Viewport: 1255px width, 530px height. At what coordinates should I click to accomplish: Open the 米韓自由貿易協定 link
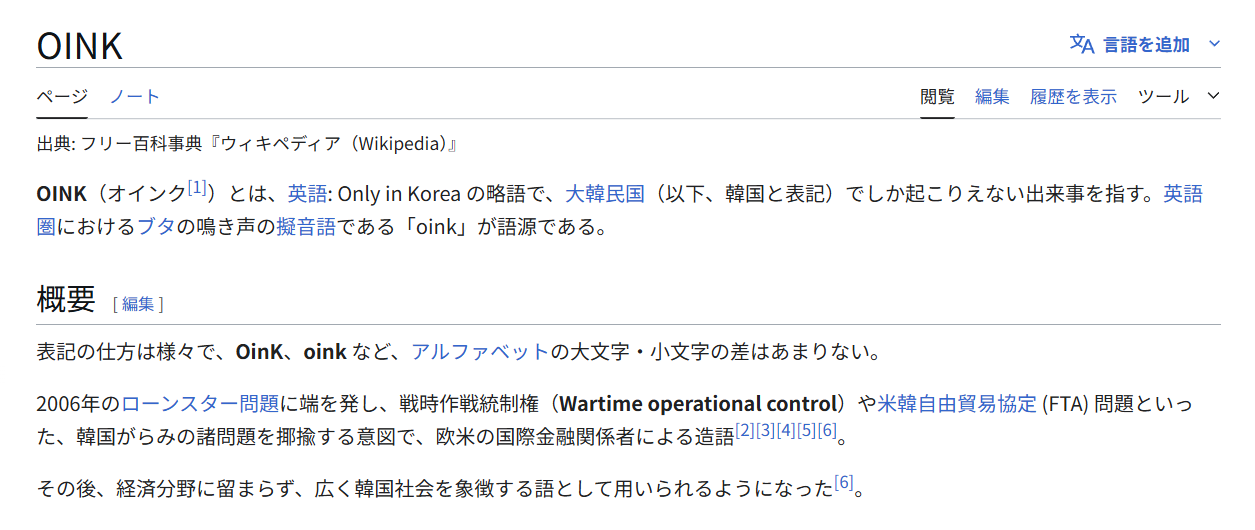(957, 404)
